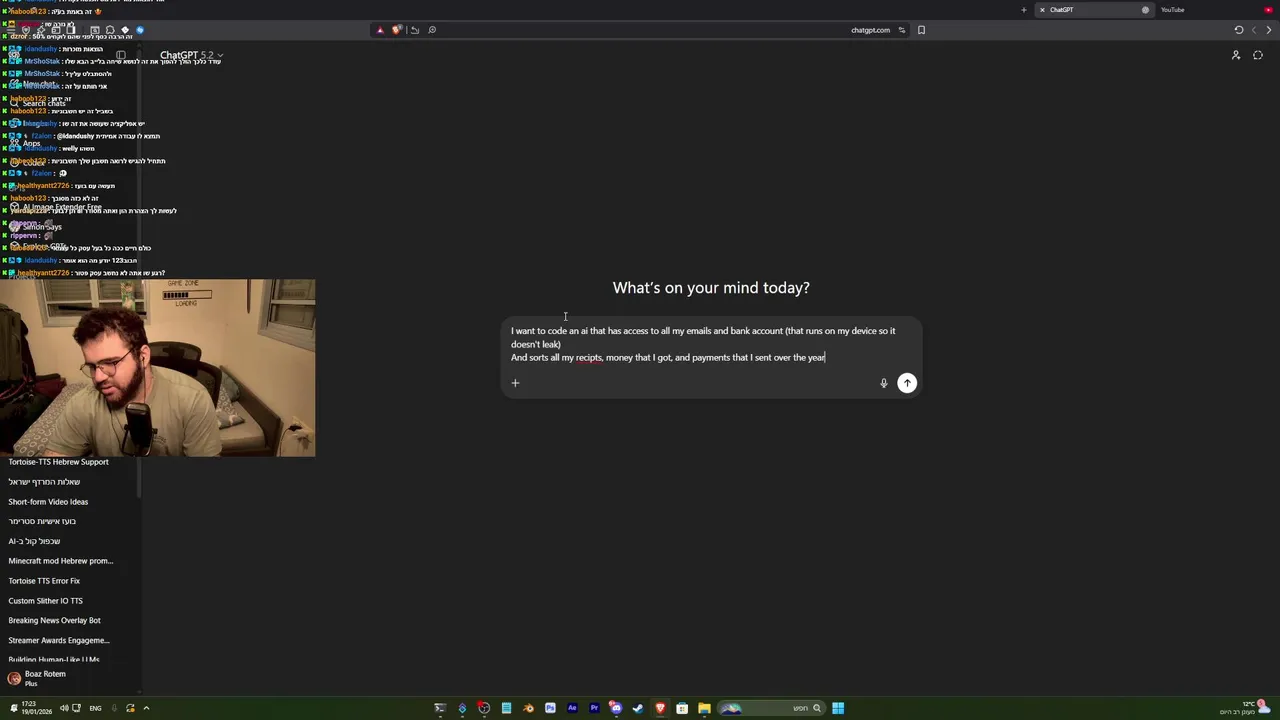
Task: Click the invite people icon at top right
Action: point(1236,56)
